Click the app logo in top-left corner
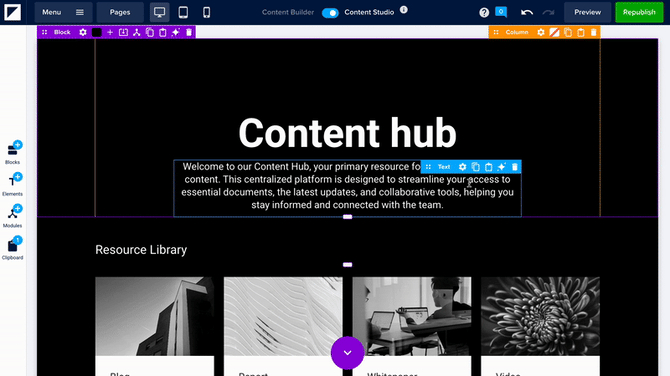The width and height of the screenshot is (670, 376). tap(12, 12)
